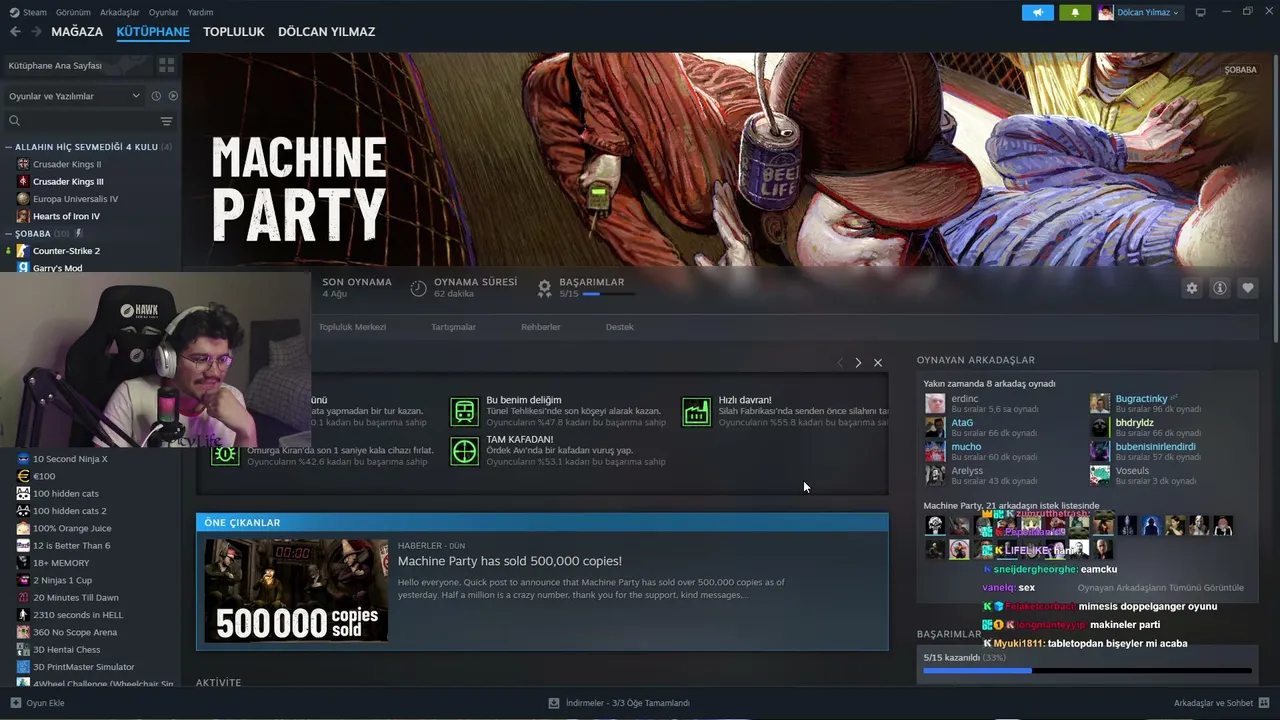Go to the TOPLULUK tab
This screenshot has height=720, width=1280.
(x=234, y=32)
